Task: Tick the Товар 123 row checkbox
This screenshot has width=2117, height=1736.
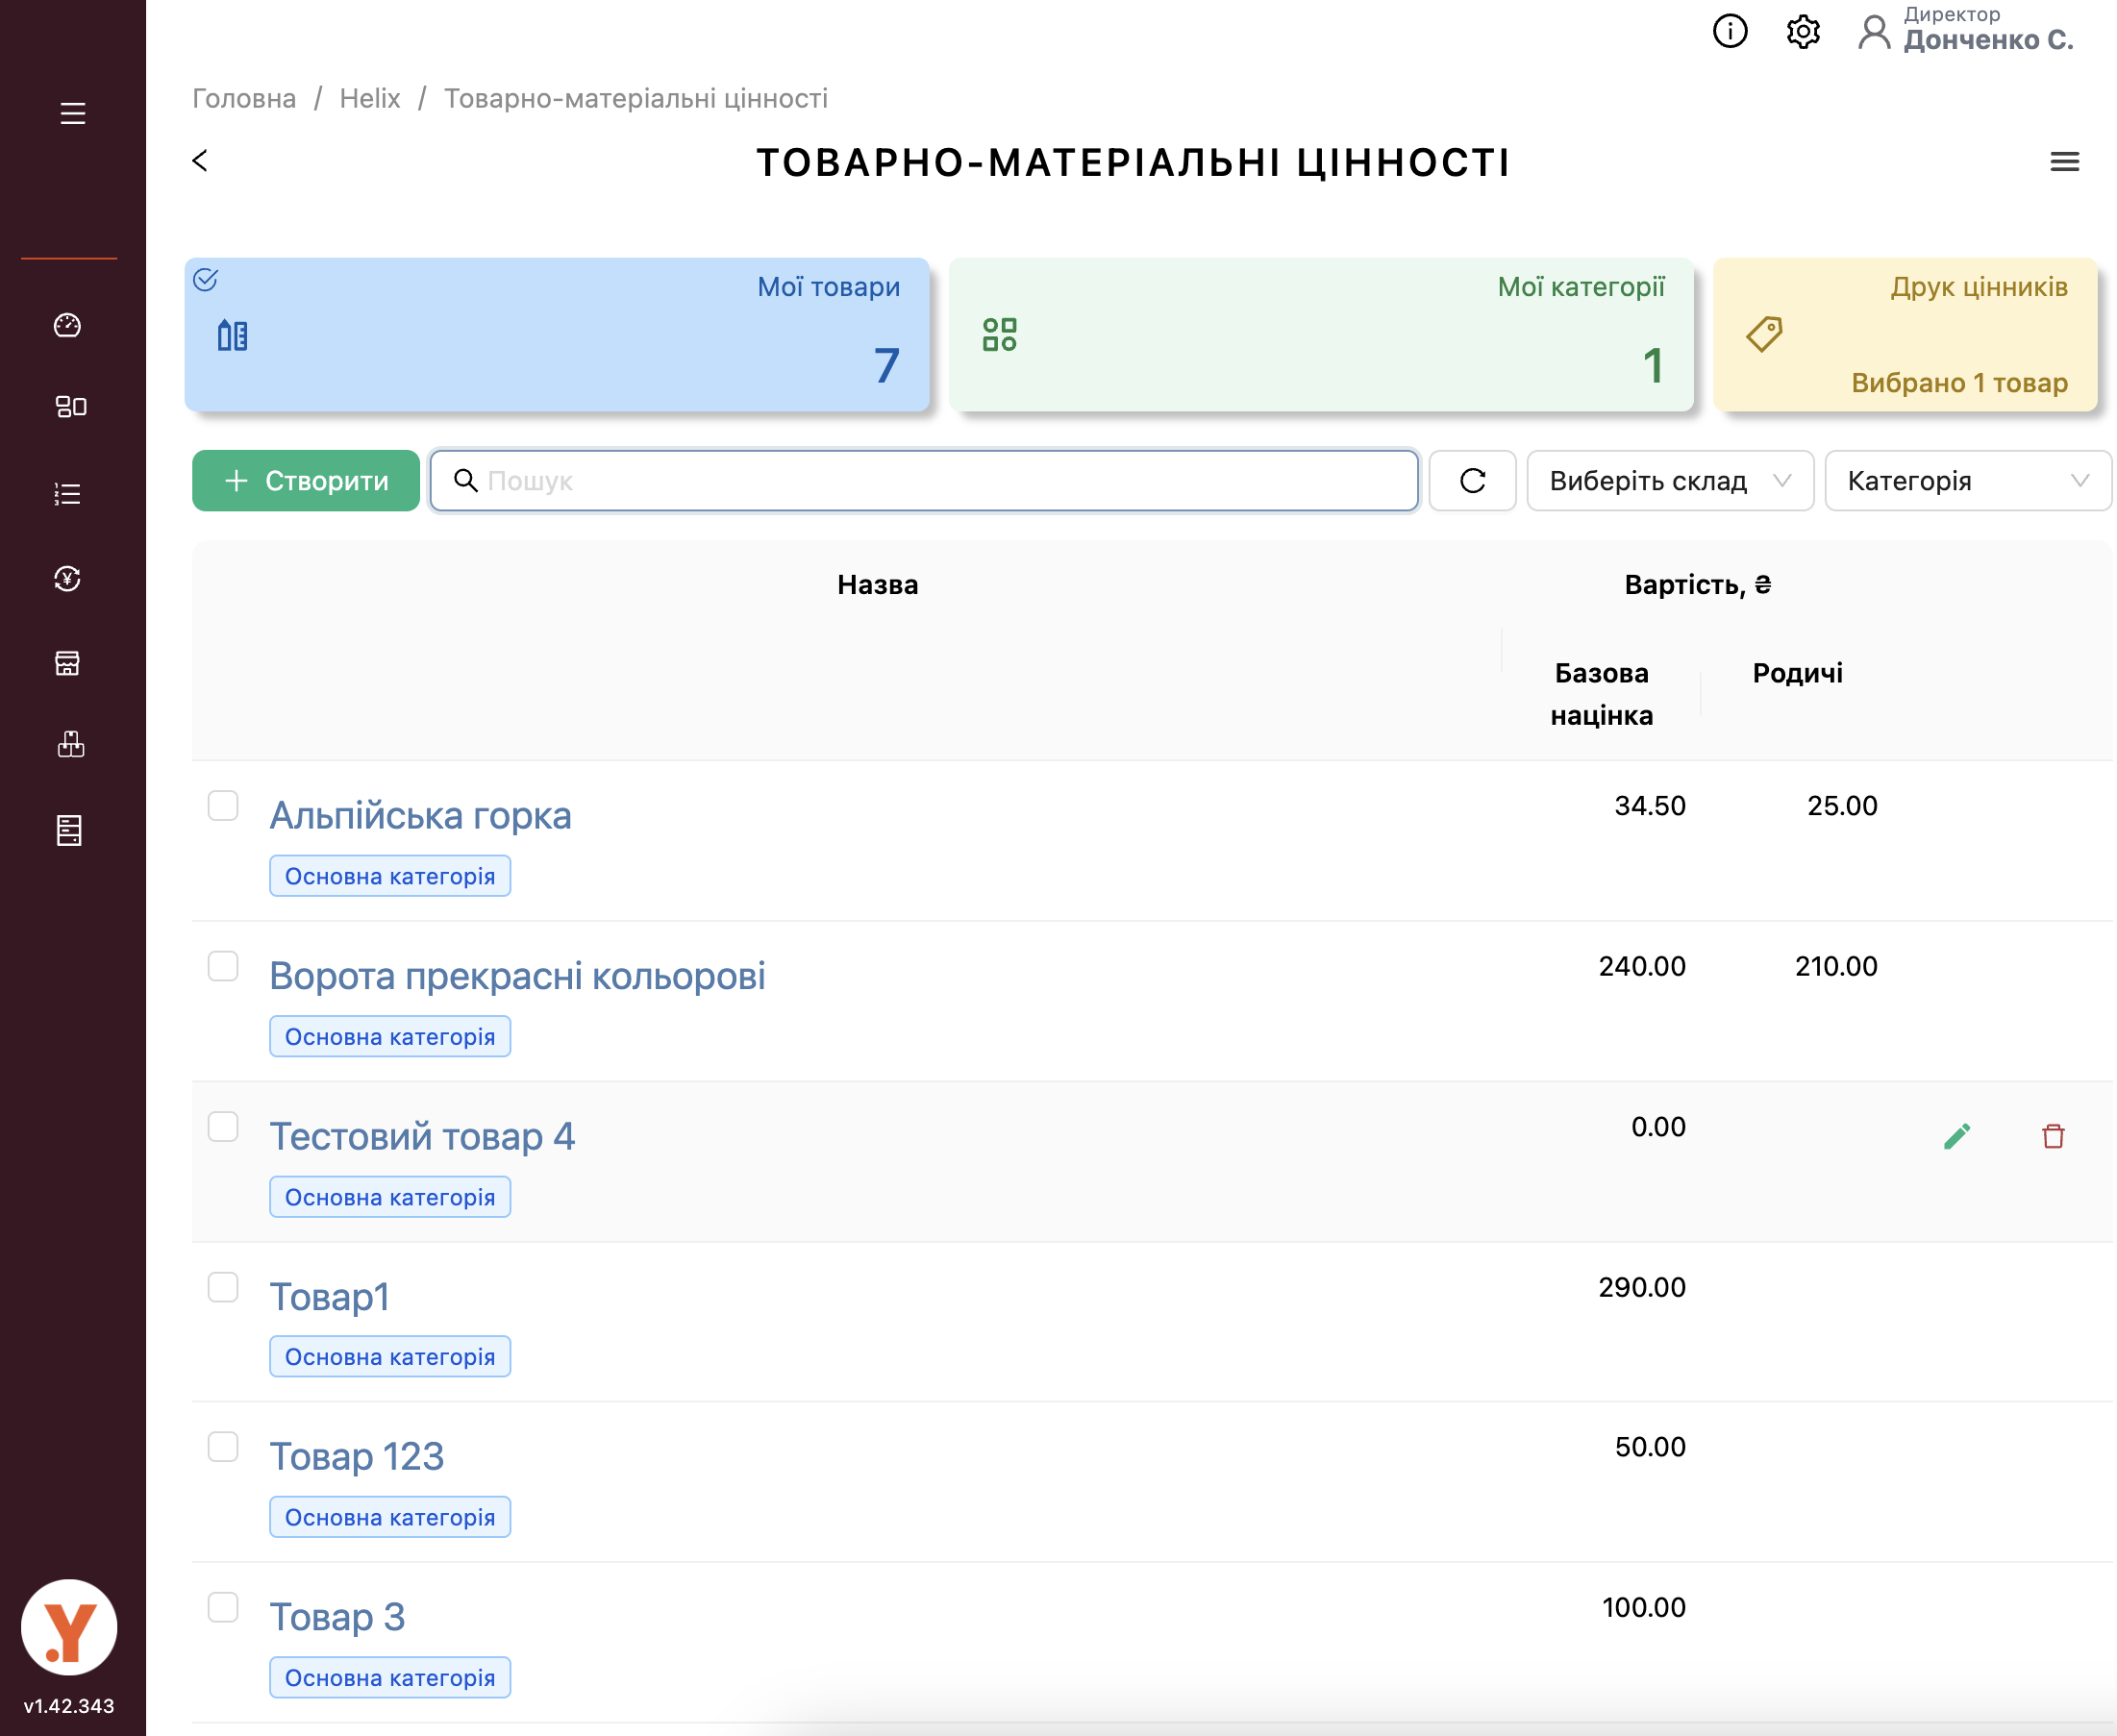Action: 223,1447
